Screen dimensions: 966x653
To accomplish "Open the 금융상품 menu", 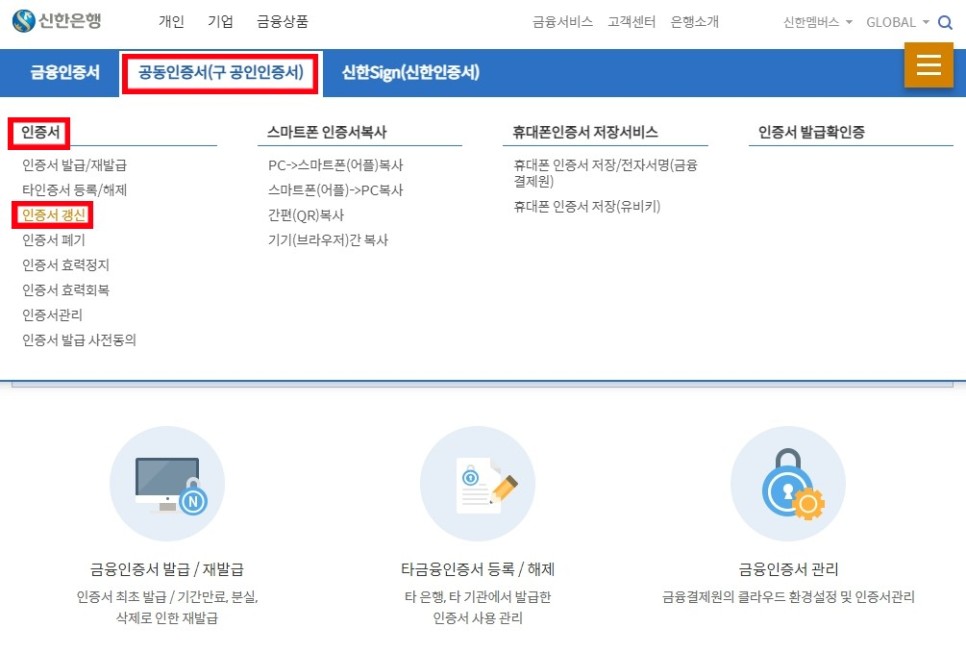I will pos(282,22).
